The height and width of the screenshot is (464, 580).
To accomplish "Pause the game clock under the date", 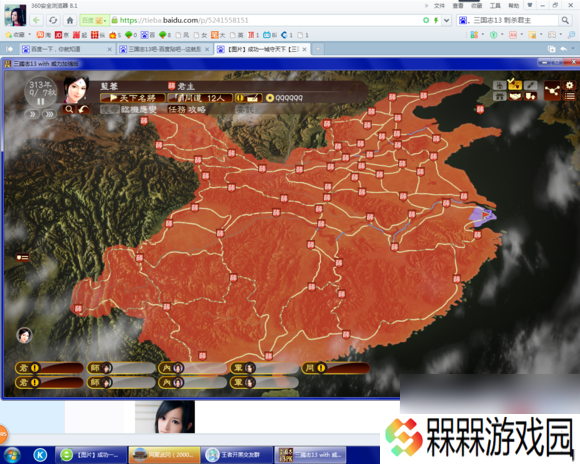I will [41, 101].
